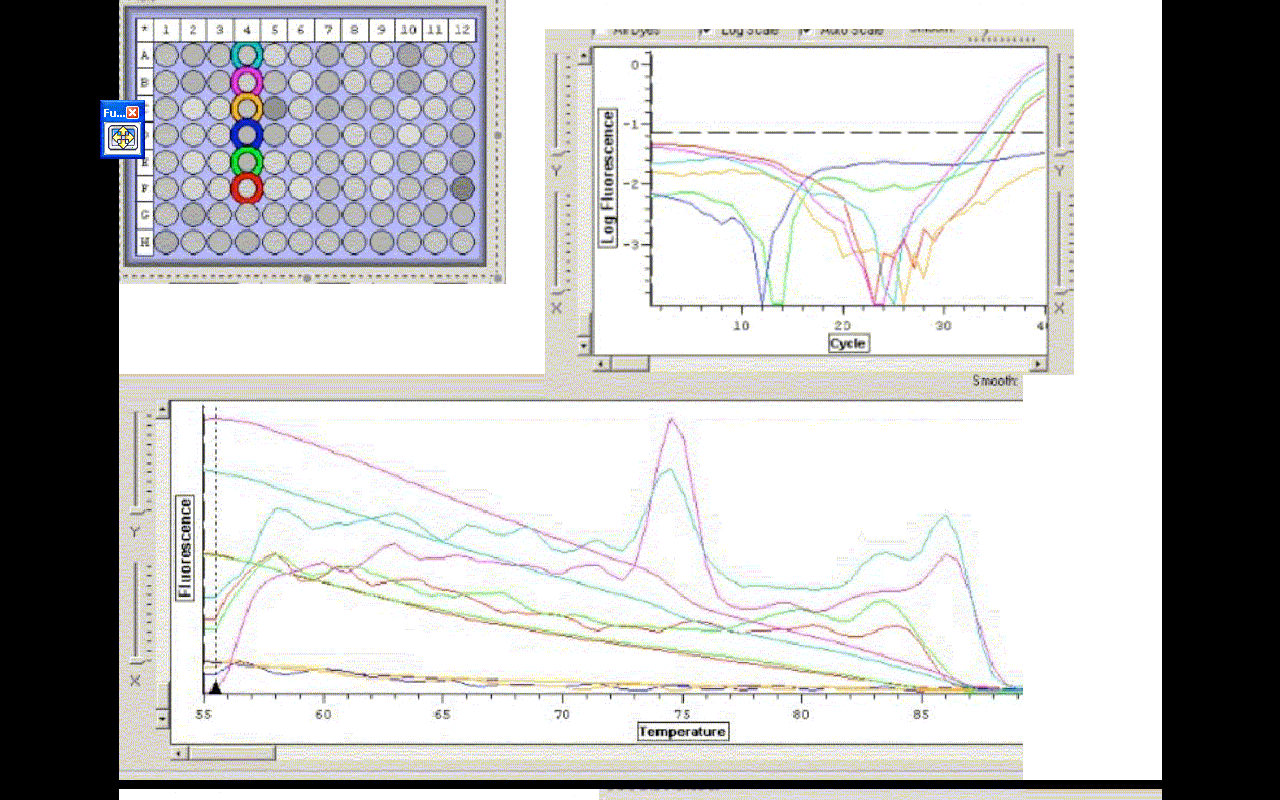
Task: Select plate column header 4
Action: point(246,30)
